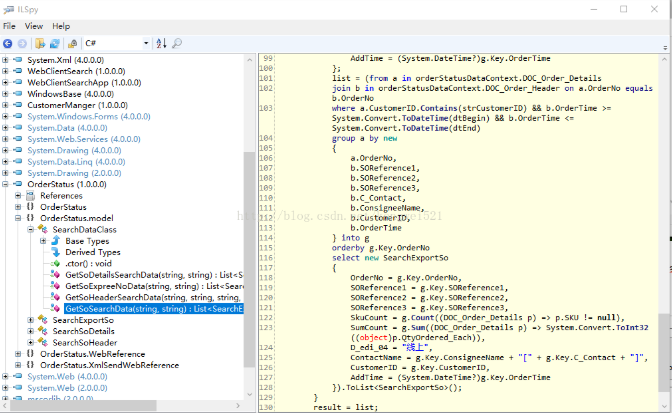This screenshot has height=413, width=672.
Task: Click code panel scroll-up arrow
Action: pyautogui.click(x=664, y=60)
